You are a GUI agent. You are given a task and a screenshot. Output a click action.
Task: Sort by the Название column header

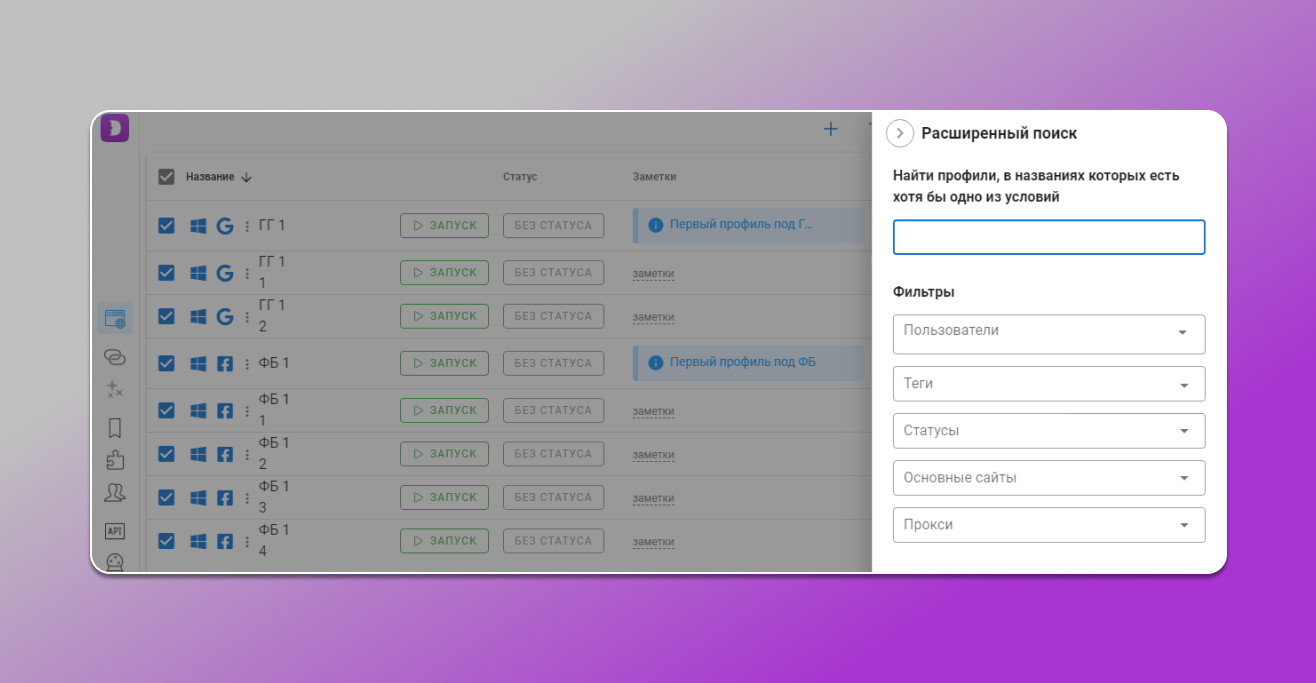(x=211, y=177)
